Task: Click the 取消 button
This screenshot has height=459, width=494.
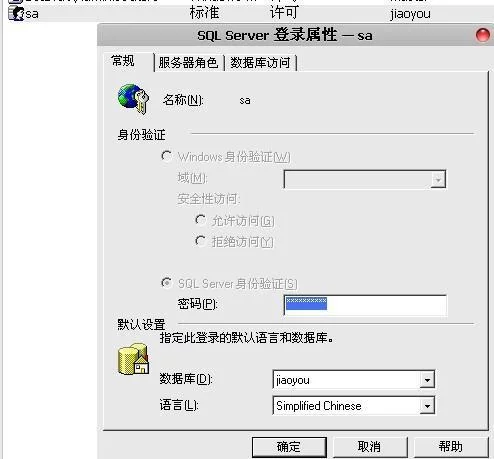Action: 370,447
